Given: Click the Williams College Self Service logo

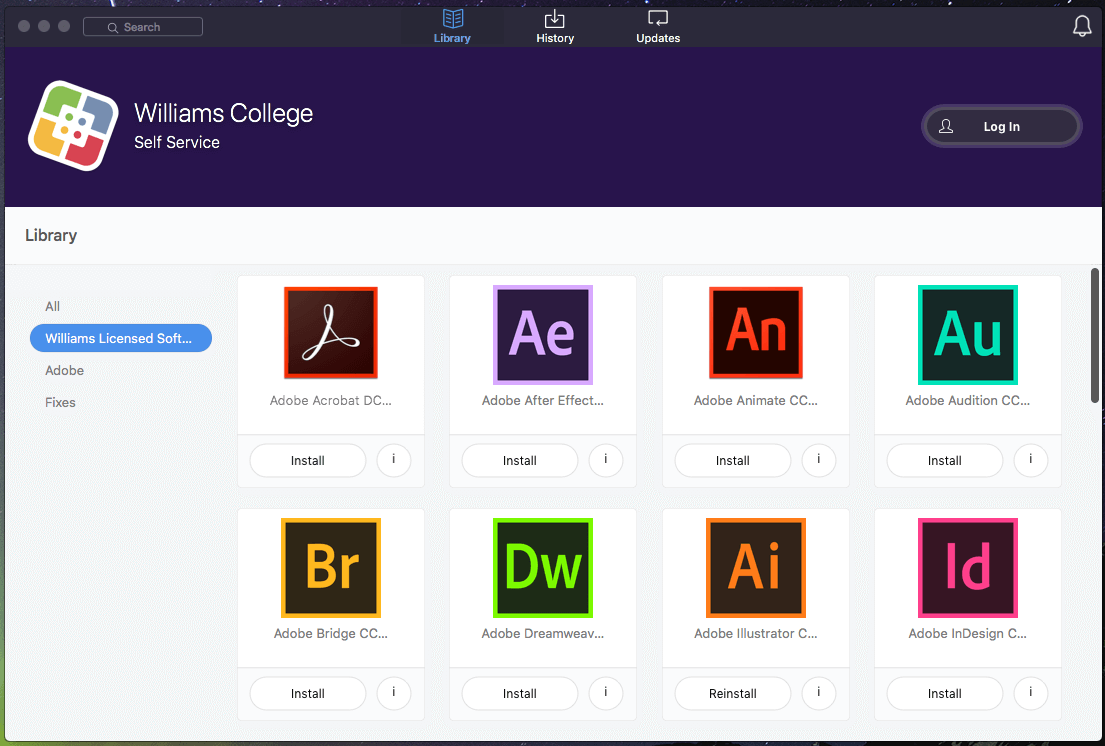Looking at the screenshot, I should click(66, 126).
